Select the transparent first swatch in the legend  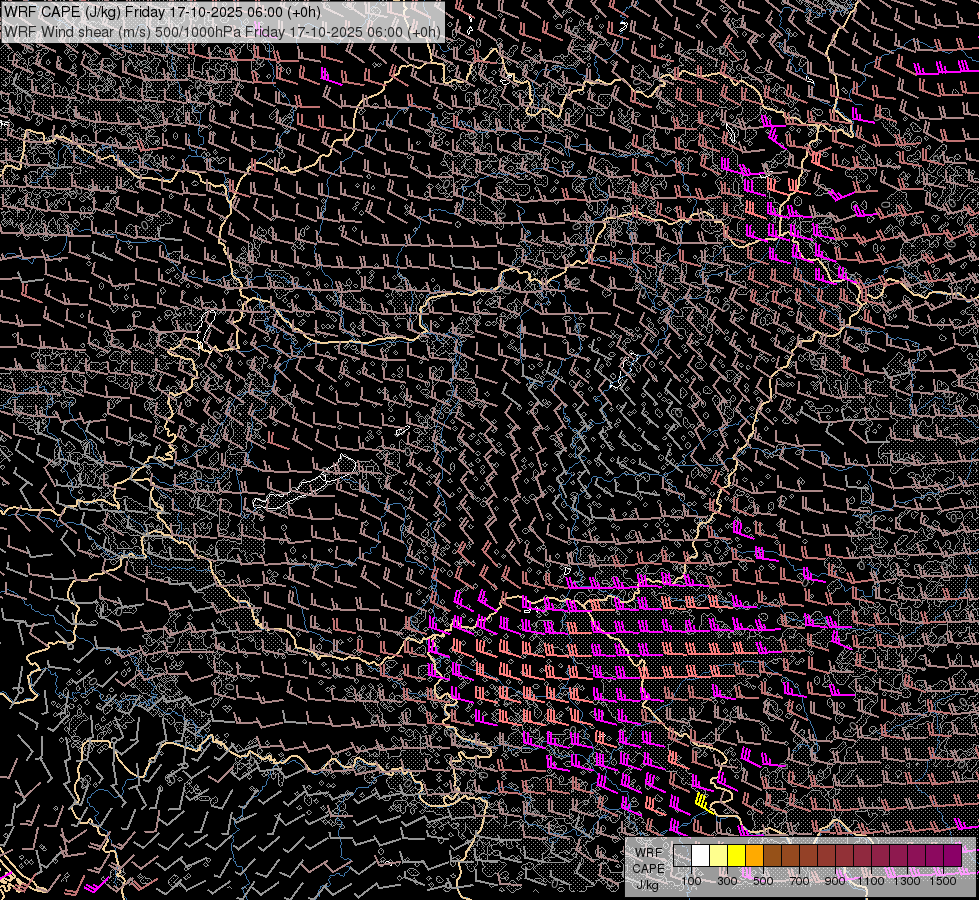[682, 855]
